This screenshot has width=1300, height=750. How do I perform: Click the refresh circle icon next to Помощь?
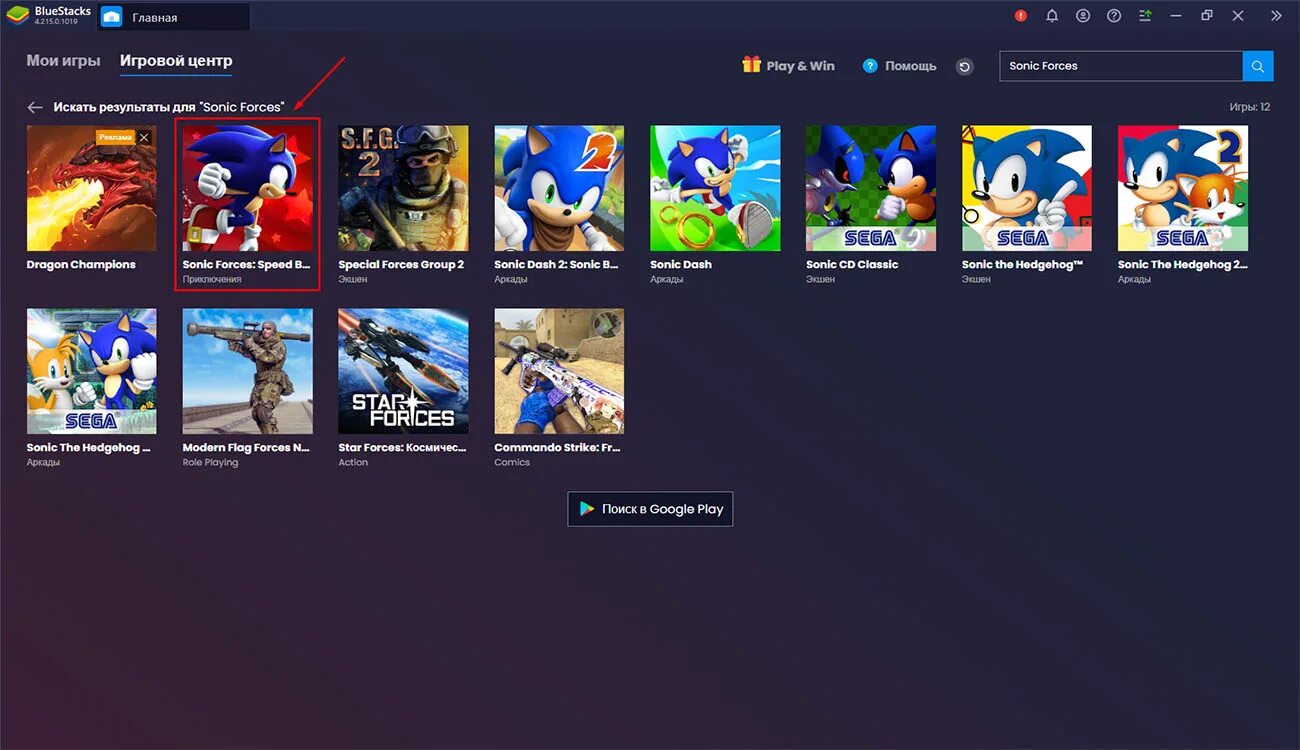[x=964, y=67]
